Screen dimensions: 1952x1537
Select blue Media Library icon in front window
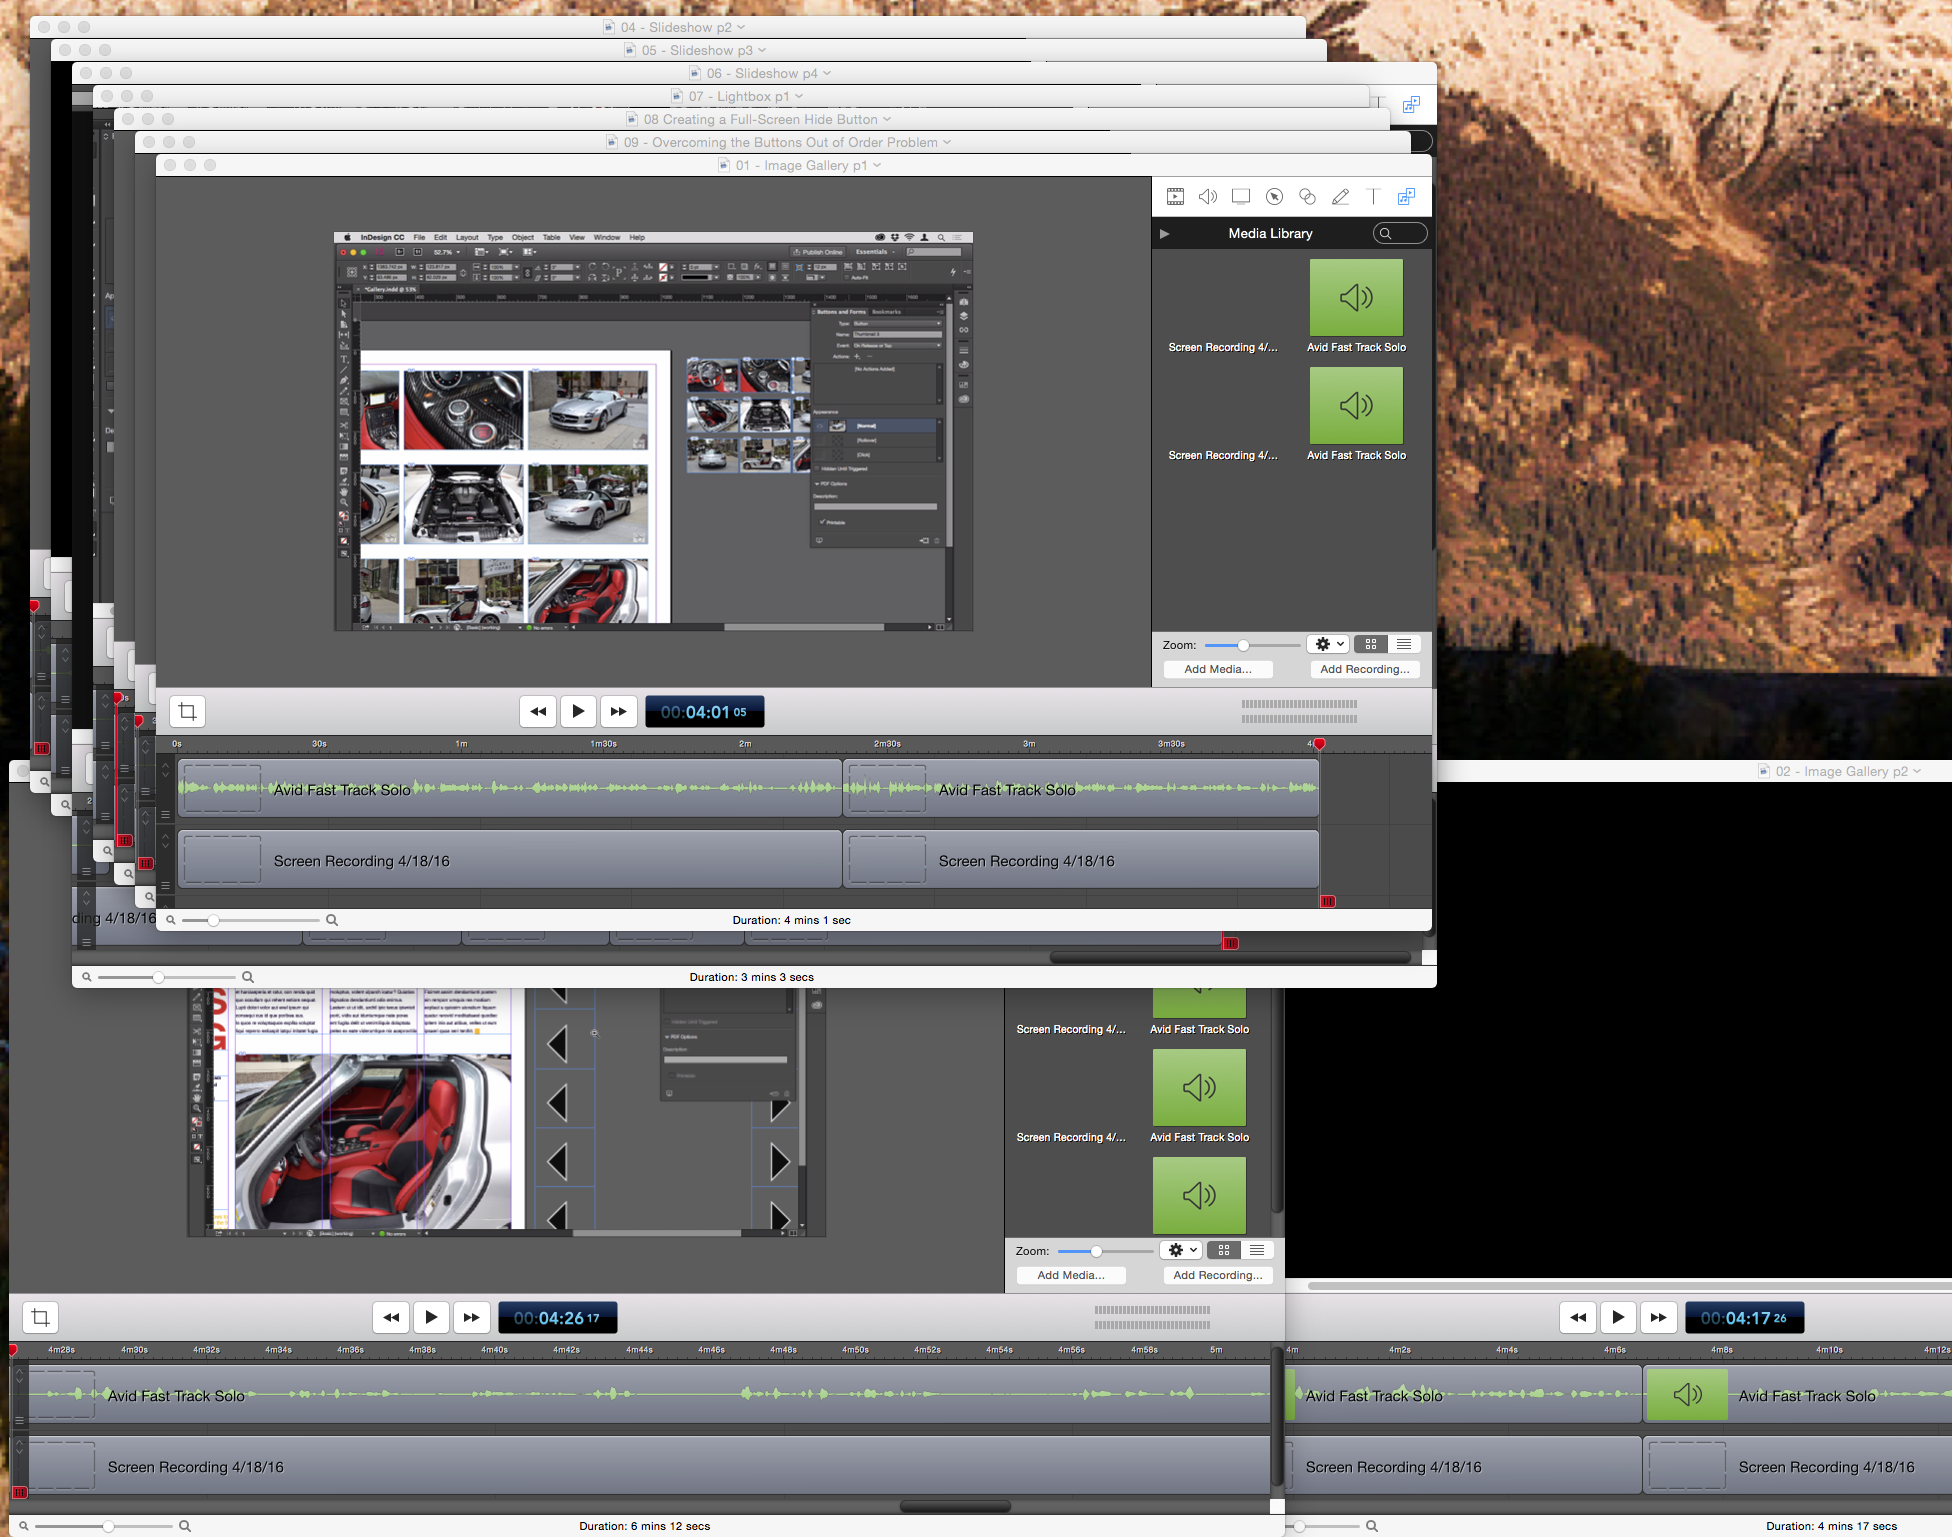pos(1406,197)
